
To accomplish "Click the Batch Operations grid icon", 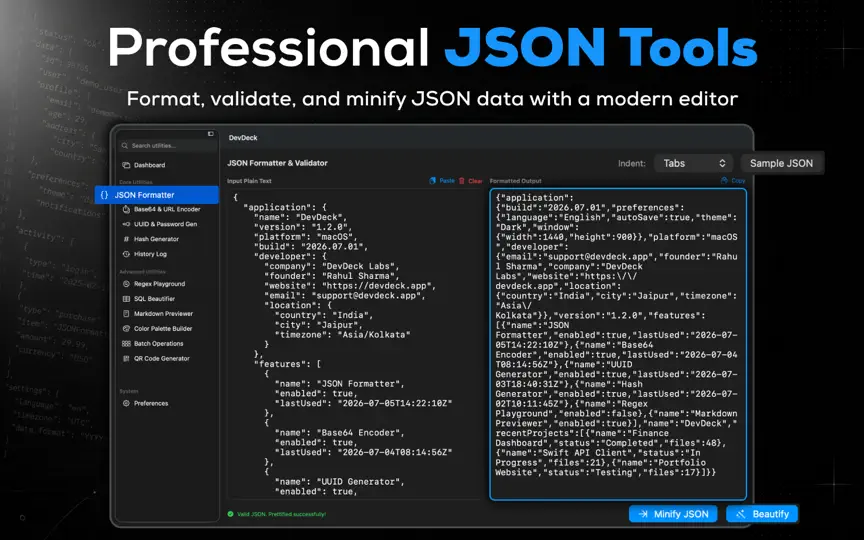I will point(126,343).
